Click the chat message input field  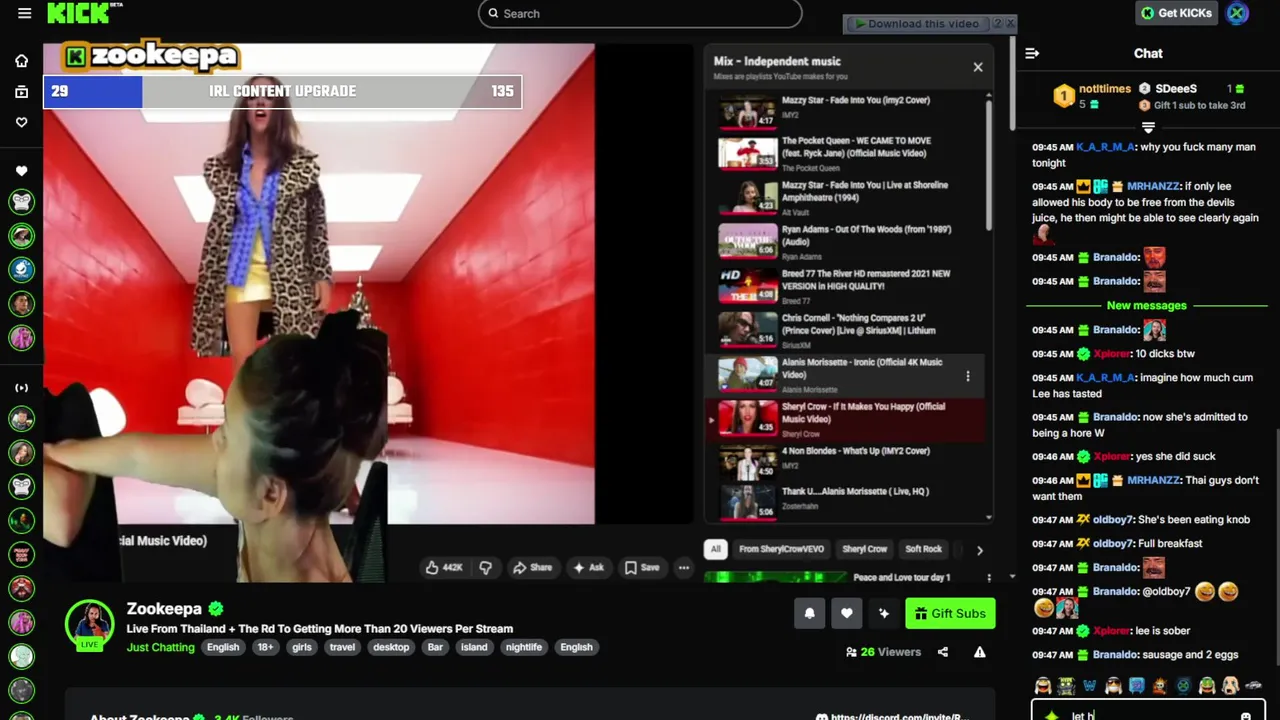click(1147, 712)
